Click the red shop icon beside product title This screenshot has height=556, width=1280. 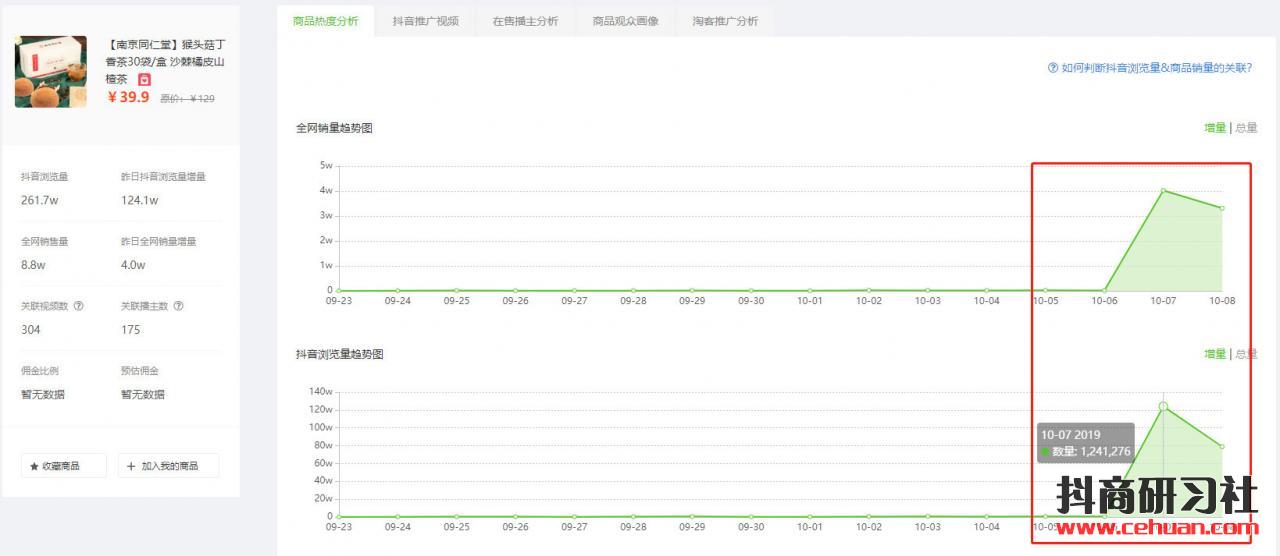point(145,79)
